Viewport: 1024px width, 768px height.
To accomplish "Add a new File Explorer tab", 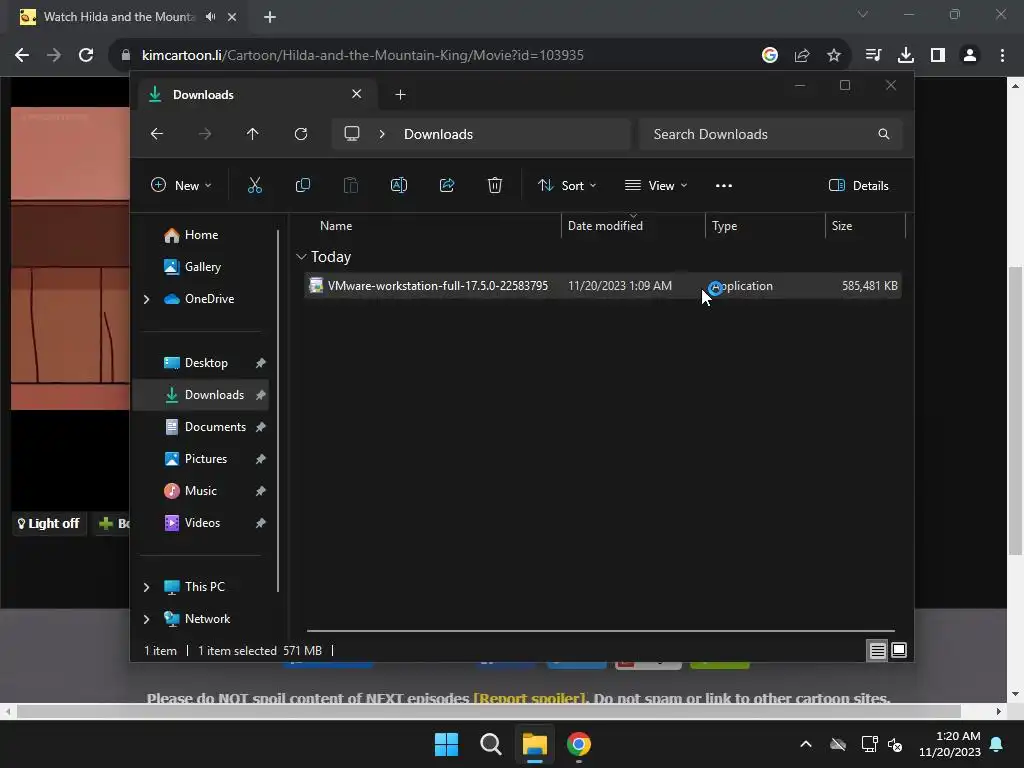I will pyautogui.click(x=400, y=95).
